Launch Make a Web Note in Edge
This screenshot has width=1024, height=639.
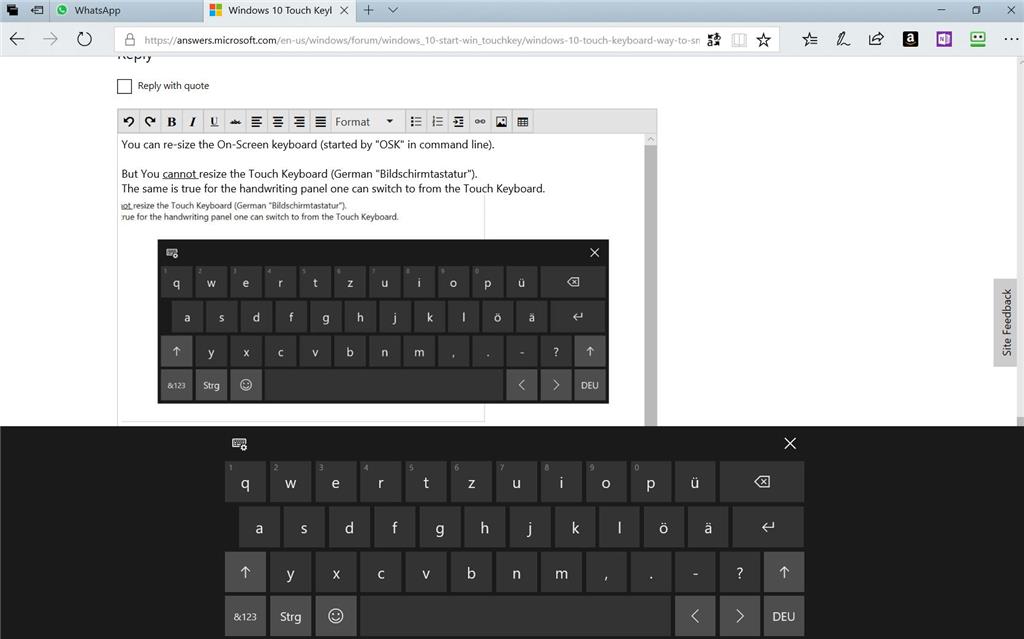(843, 39)
